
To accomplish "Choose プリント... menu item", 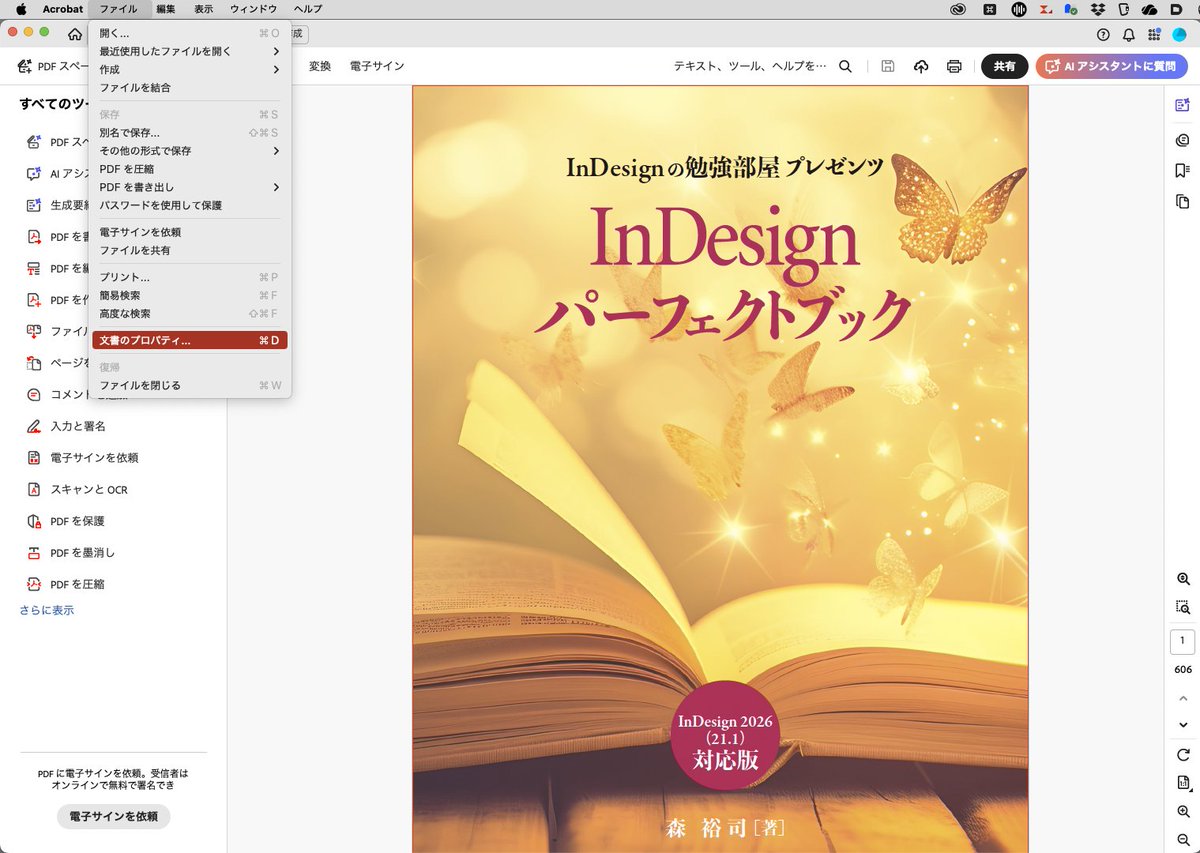I will pyautogui.click(x=190, y=277).
